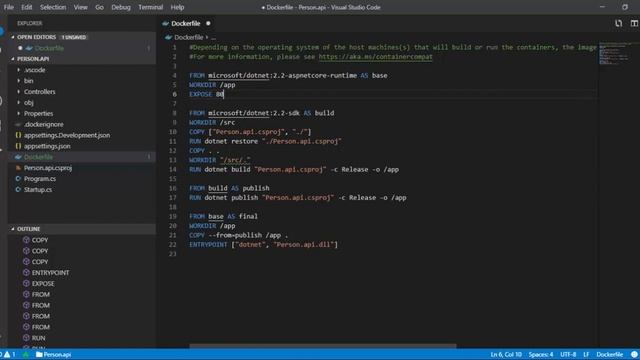Image resolution: width=640 pixels, height=360 pixels.
Task: Change the Dockerfile language mode in status bar
Action: pos(610,354)
